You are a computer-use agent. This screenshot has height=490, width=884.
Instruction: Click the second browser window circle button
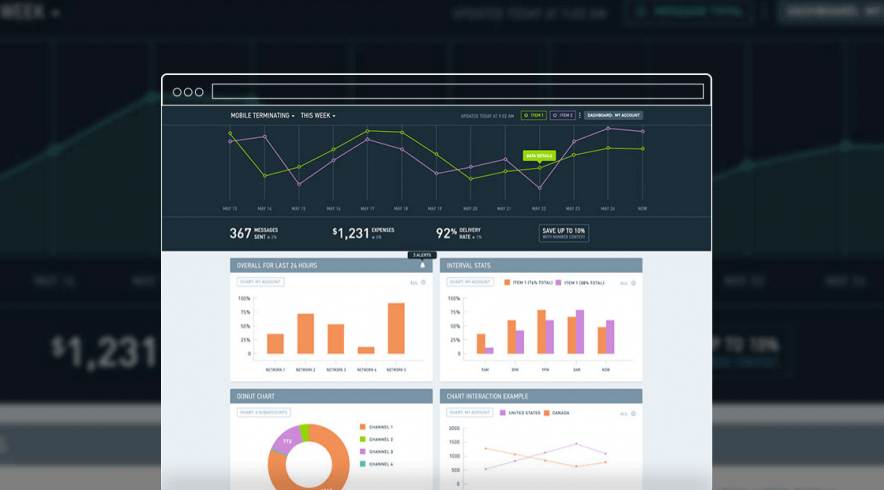[188, 92]
